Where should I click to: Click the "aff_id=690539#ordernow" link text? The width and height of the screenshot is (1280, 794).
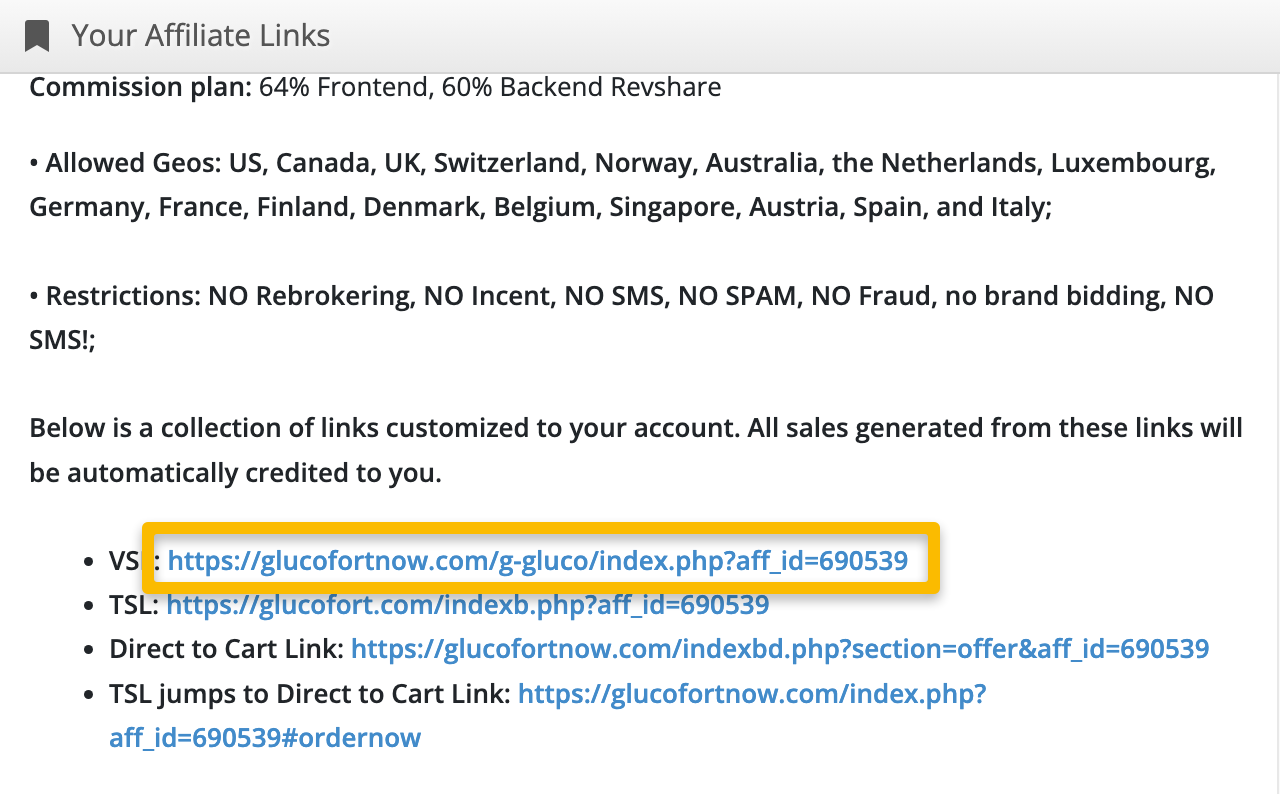(265, 738)
